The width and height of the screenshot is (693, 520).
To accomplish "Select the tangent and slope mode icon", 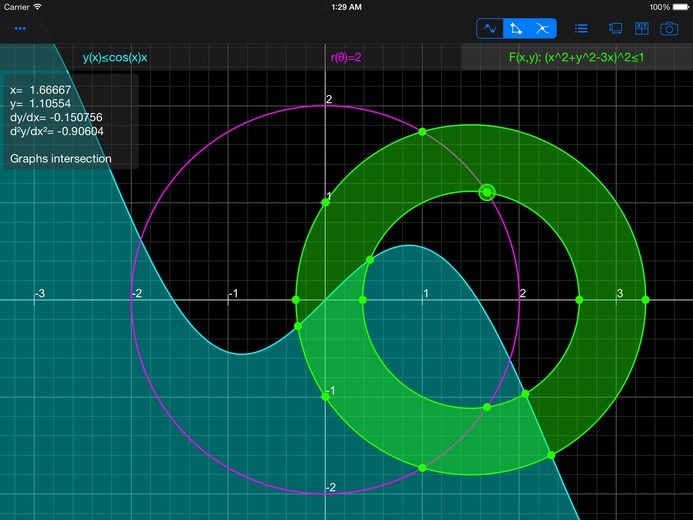I will pyautogui.click(x=516, y=29).
